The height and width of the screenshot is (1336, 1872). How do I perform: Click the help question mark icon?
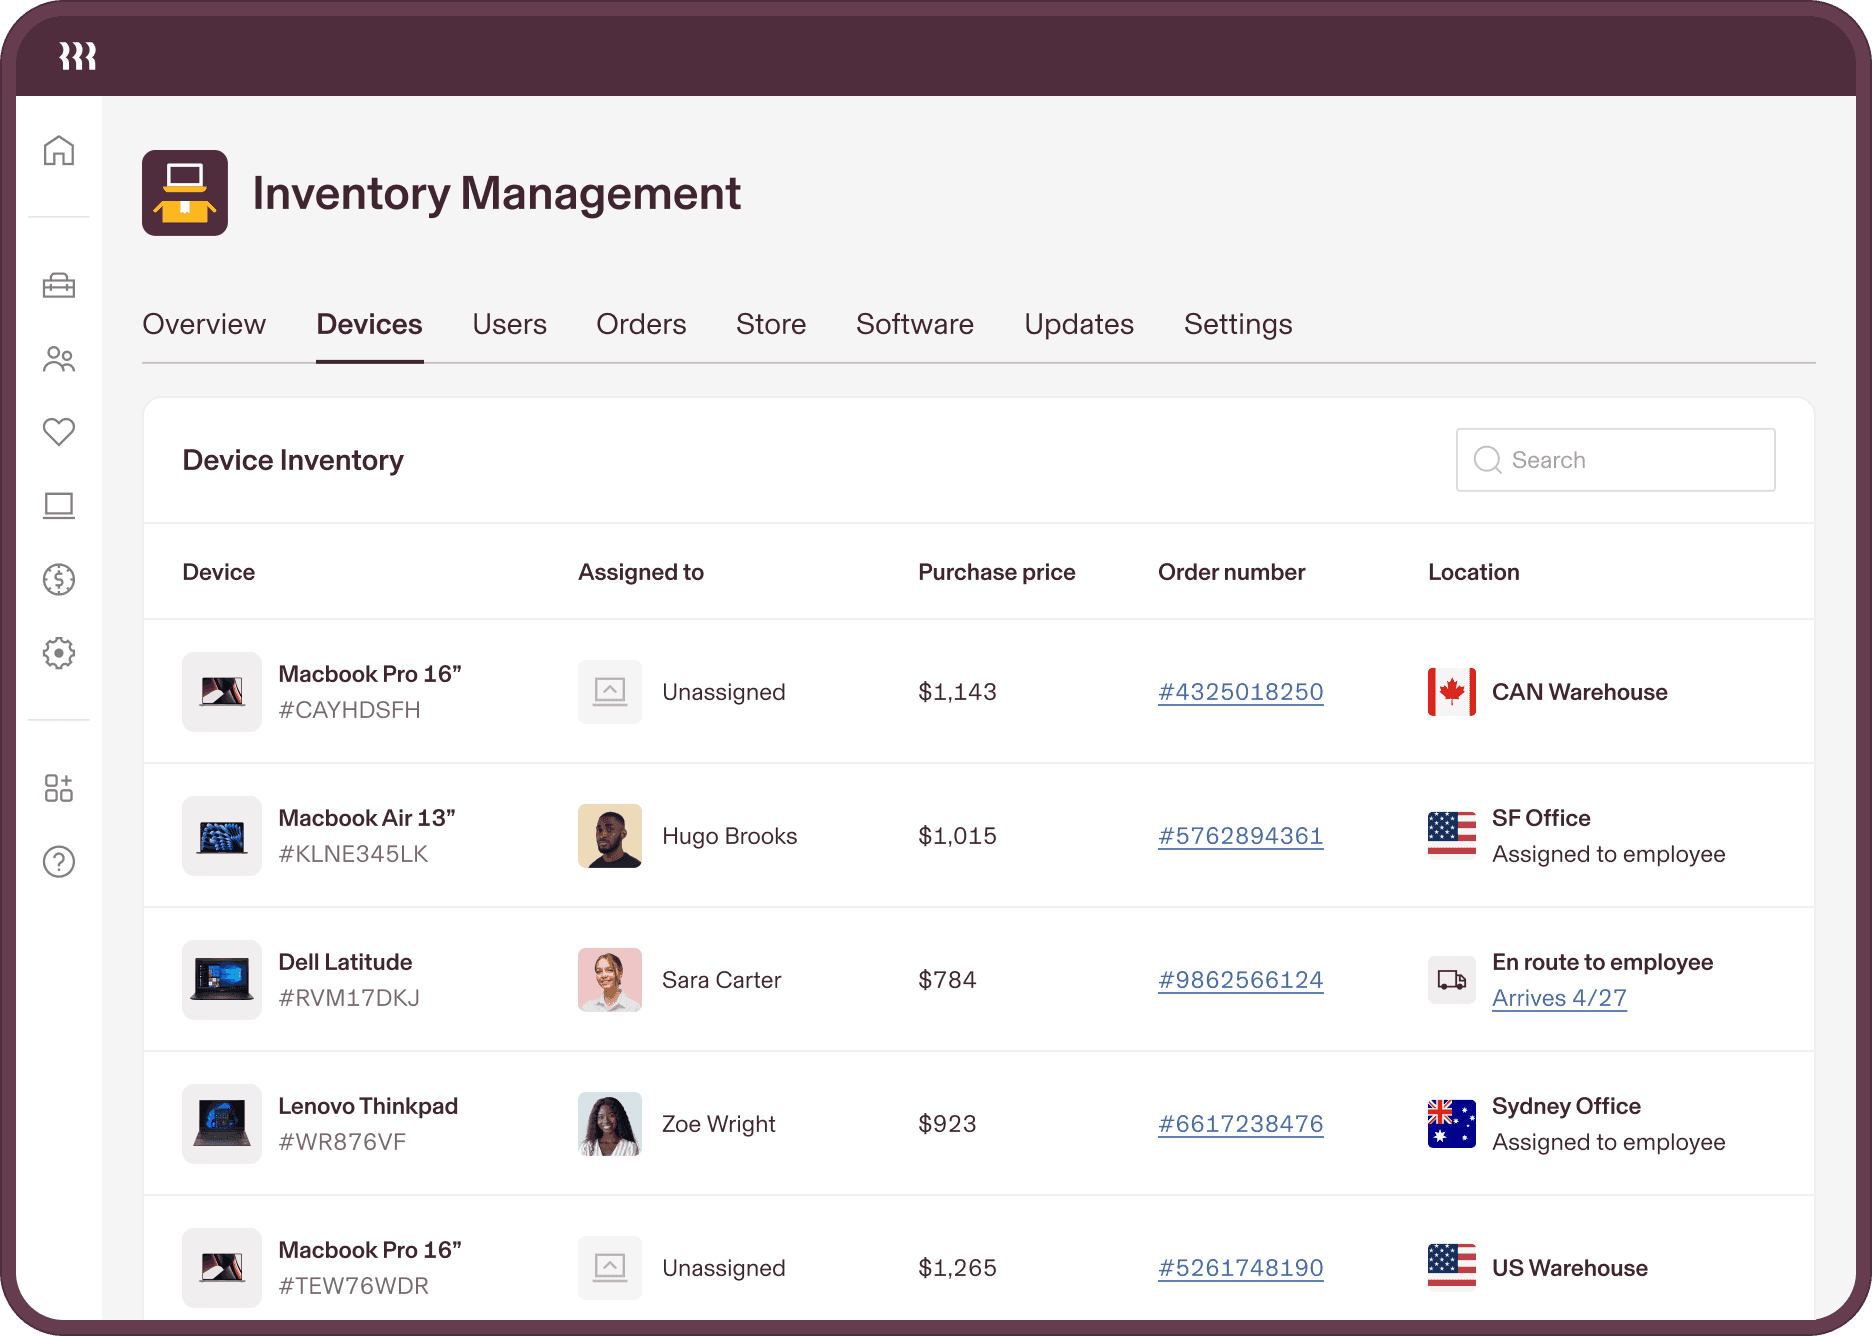(x=59, y=861)
